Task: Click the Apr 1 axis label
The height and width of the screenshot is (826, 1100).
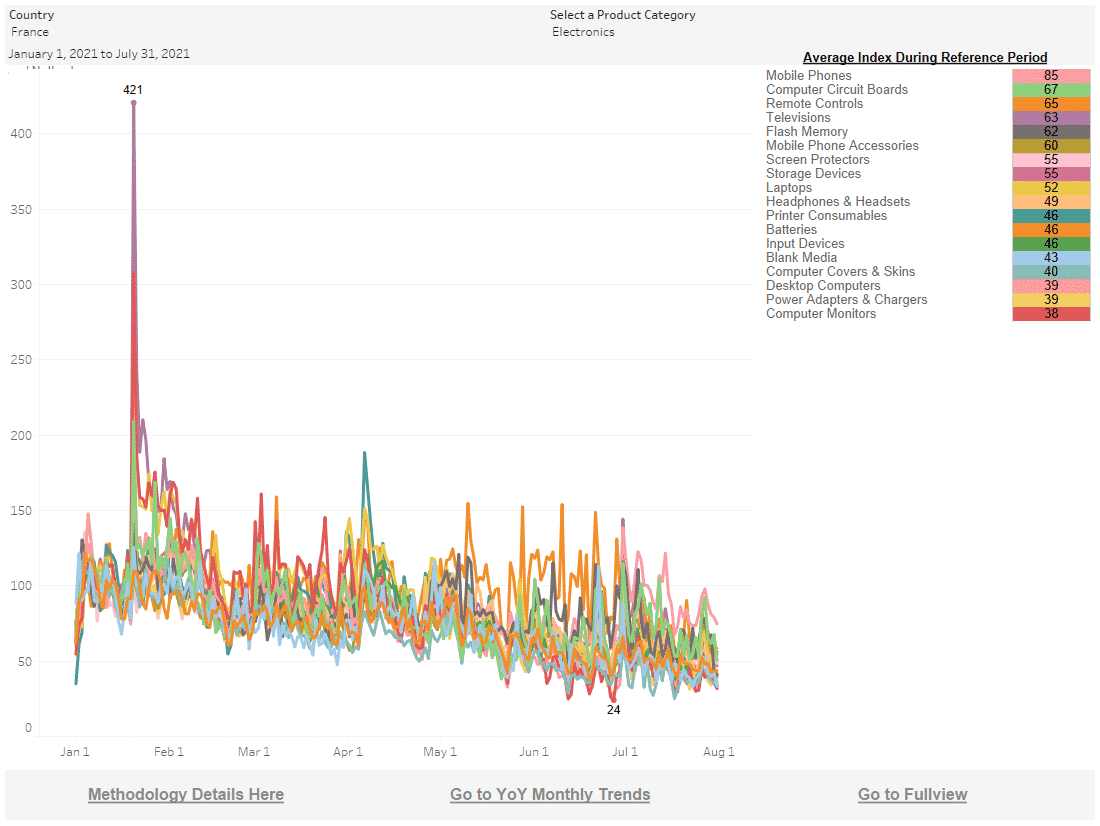Action: click(347, 752)
